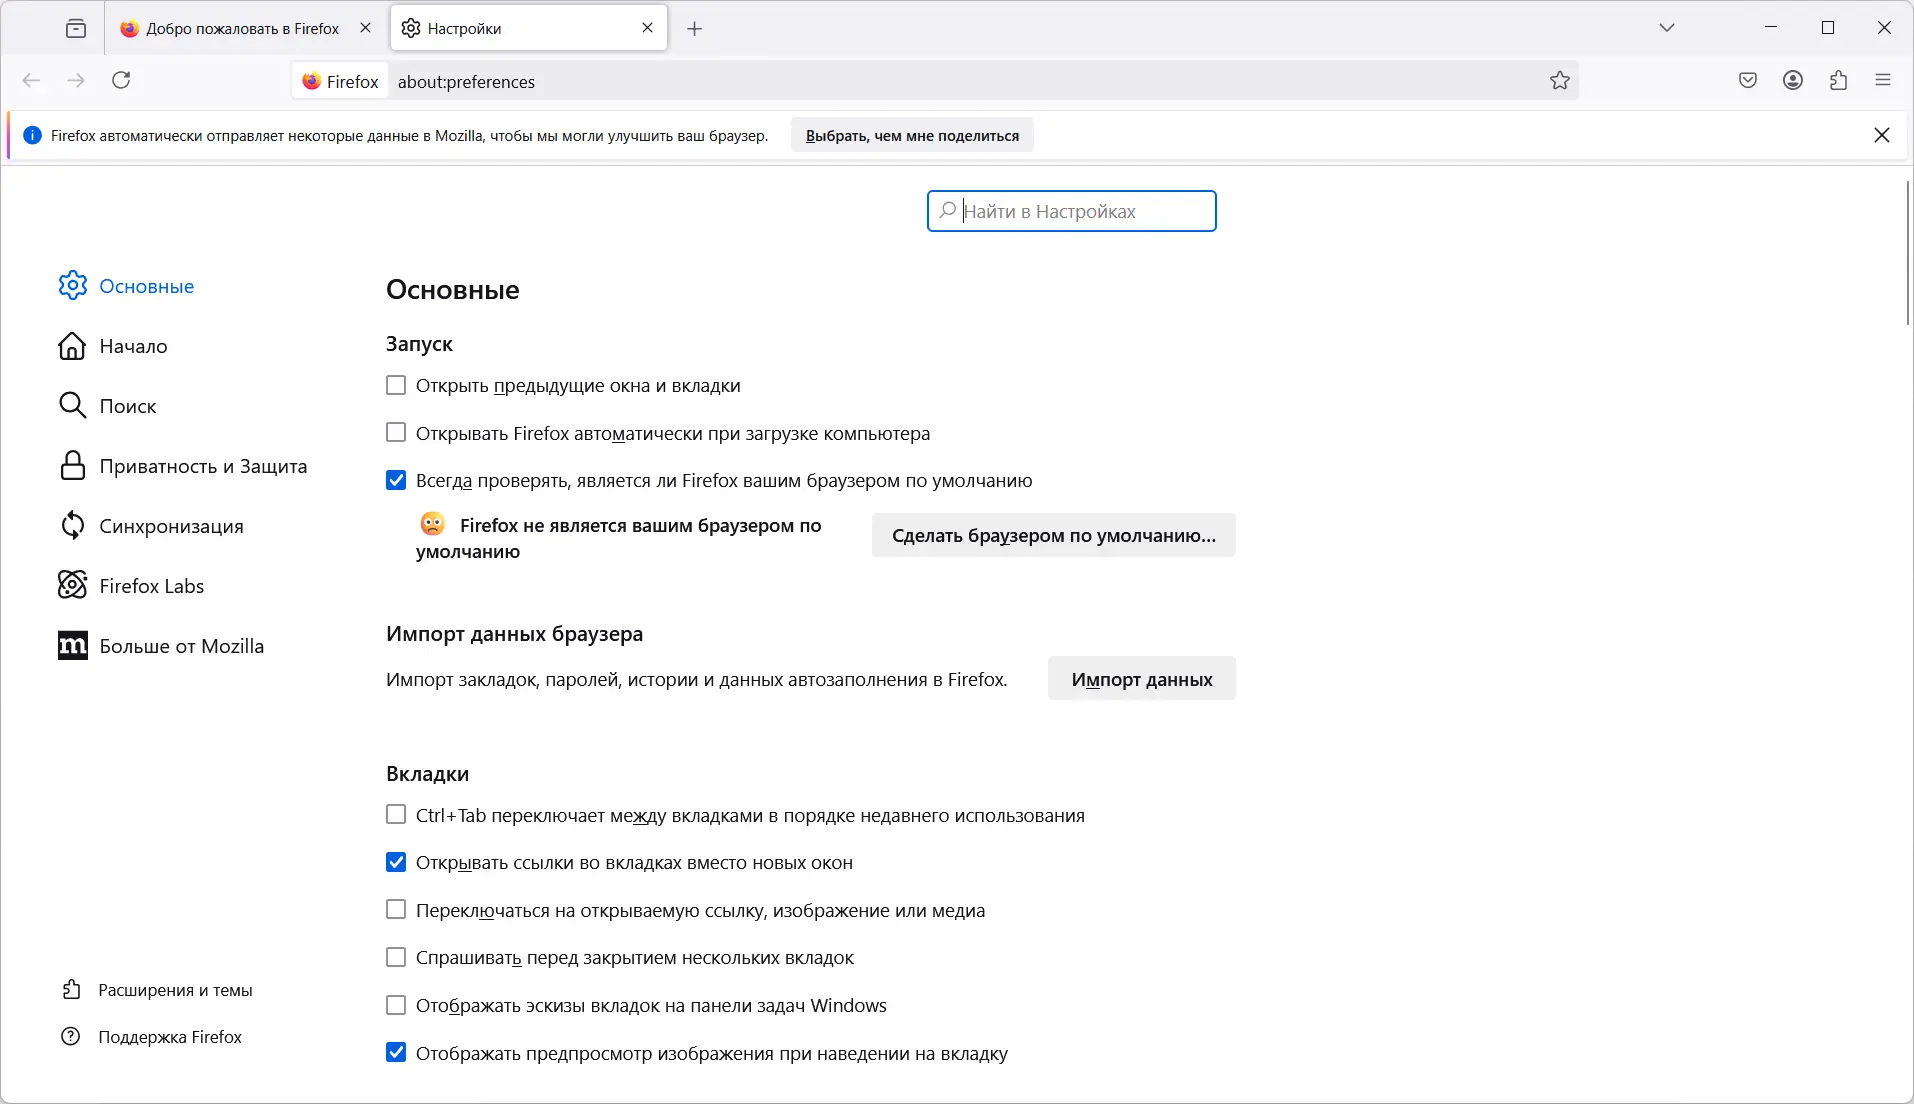Open the Firefox account profile icon

click(1793, 81)
